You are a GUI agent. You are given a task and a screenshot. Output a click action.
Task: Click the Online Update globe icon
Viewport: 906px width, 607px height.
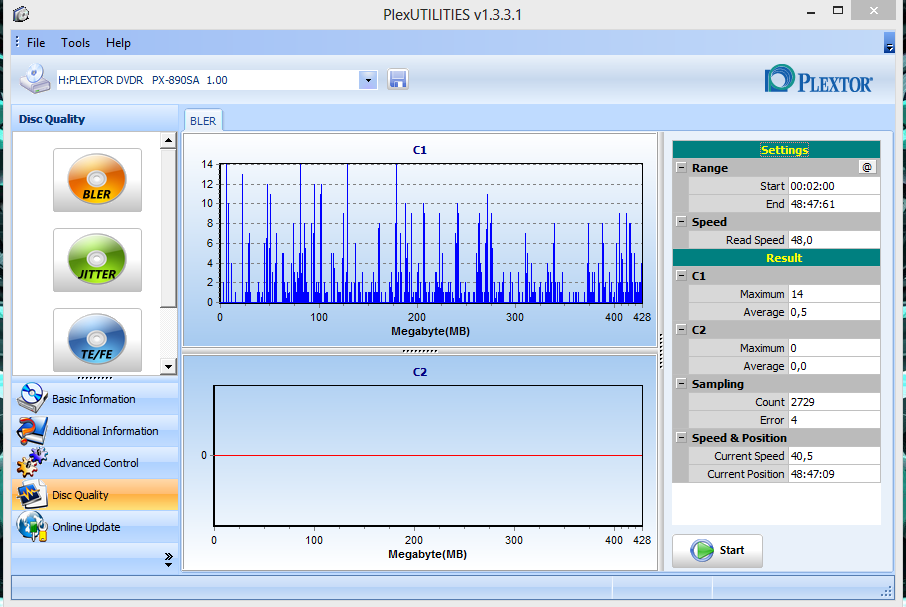click(32, 526)
